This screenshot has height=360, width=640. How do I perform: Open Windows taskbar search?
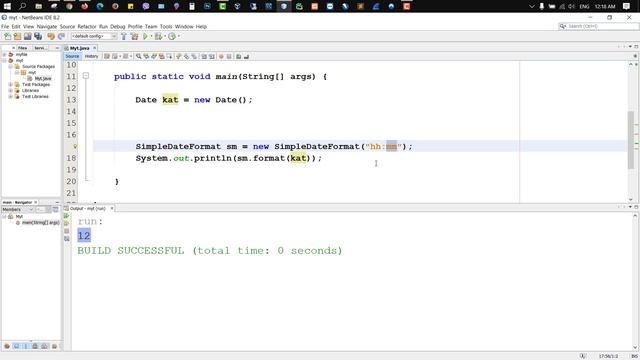tap(22, 6)
